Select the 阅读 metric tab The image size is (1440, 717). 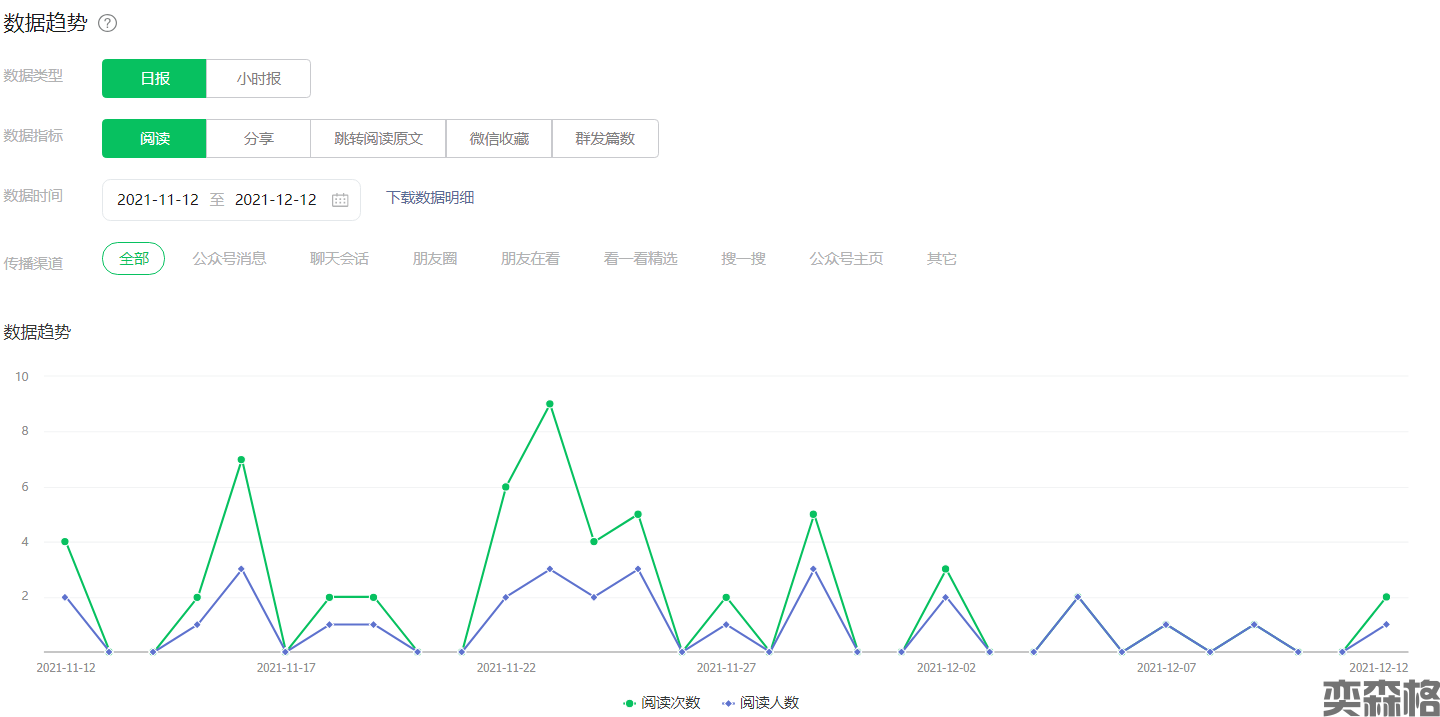154,139
